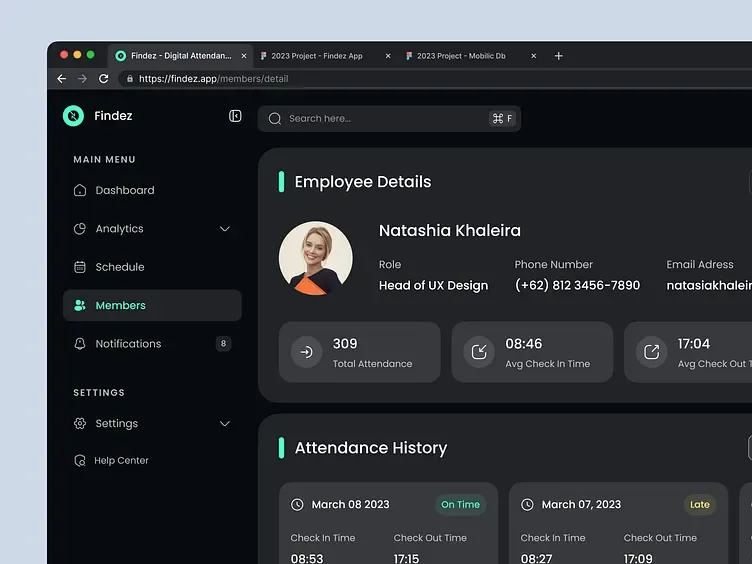This screenshot has width=752, height=564.
Task: Close the Findez - Digital Attendance tab
Action: click(244, 56)
